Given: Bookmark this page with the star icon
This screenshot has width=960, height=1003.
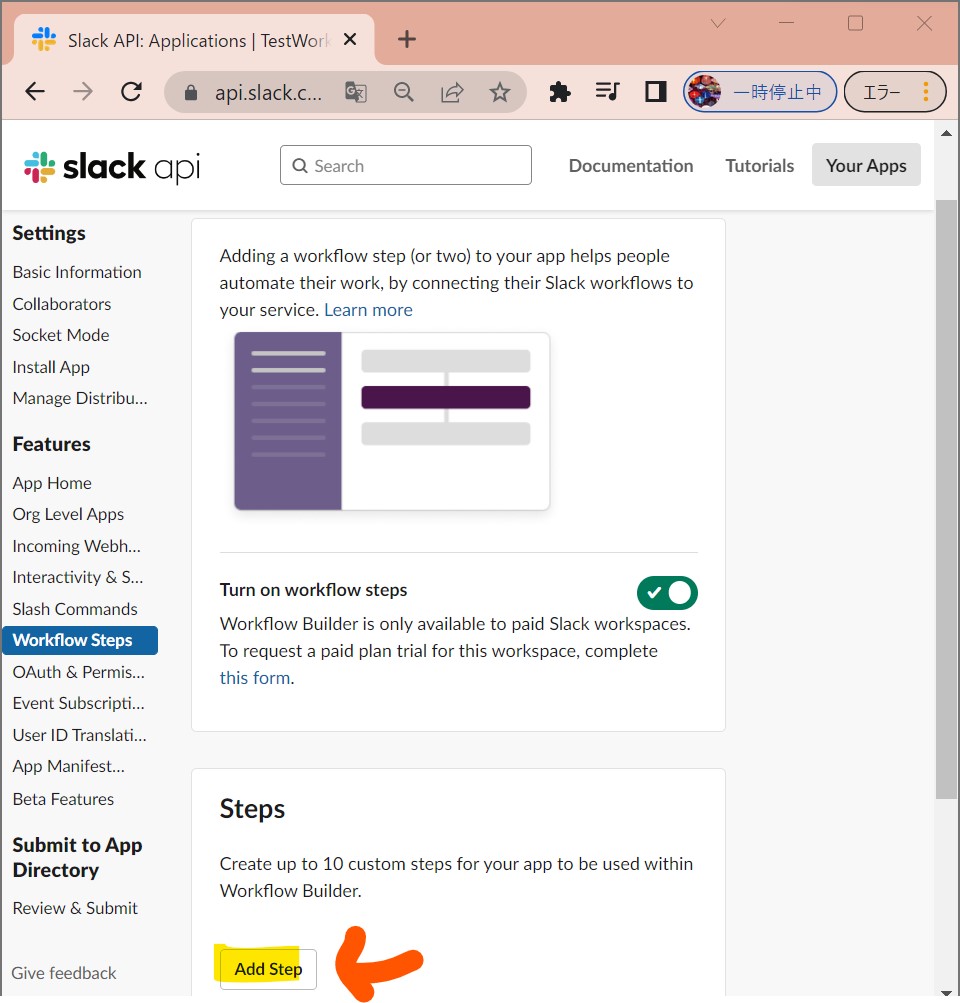Looking at the screenshot, I should click(500, 92).
